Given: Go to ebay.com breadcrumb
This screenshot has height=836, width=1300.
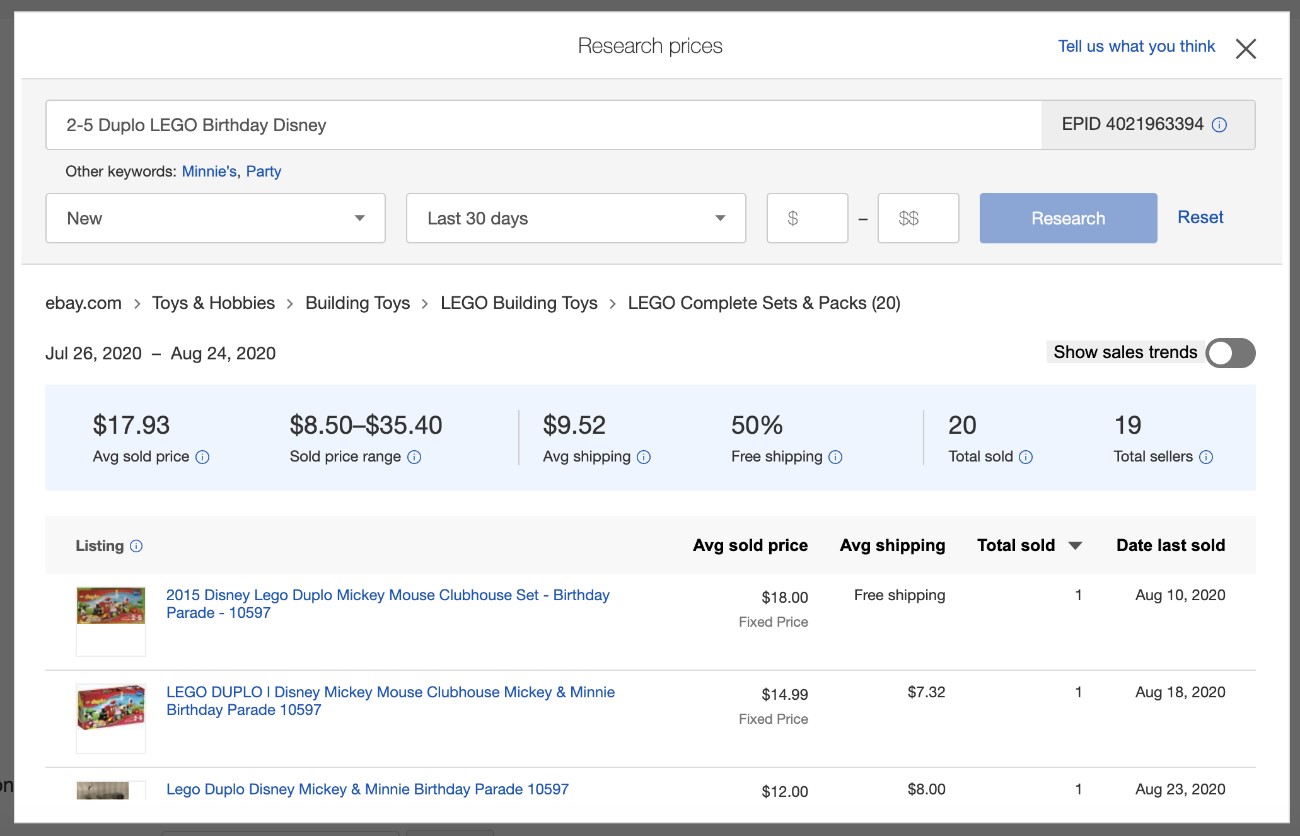Looking at the screenshot, I should tap(84, 303).
